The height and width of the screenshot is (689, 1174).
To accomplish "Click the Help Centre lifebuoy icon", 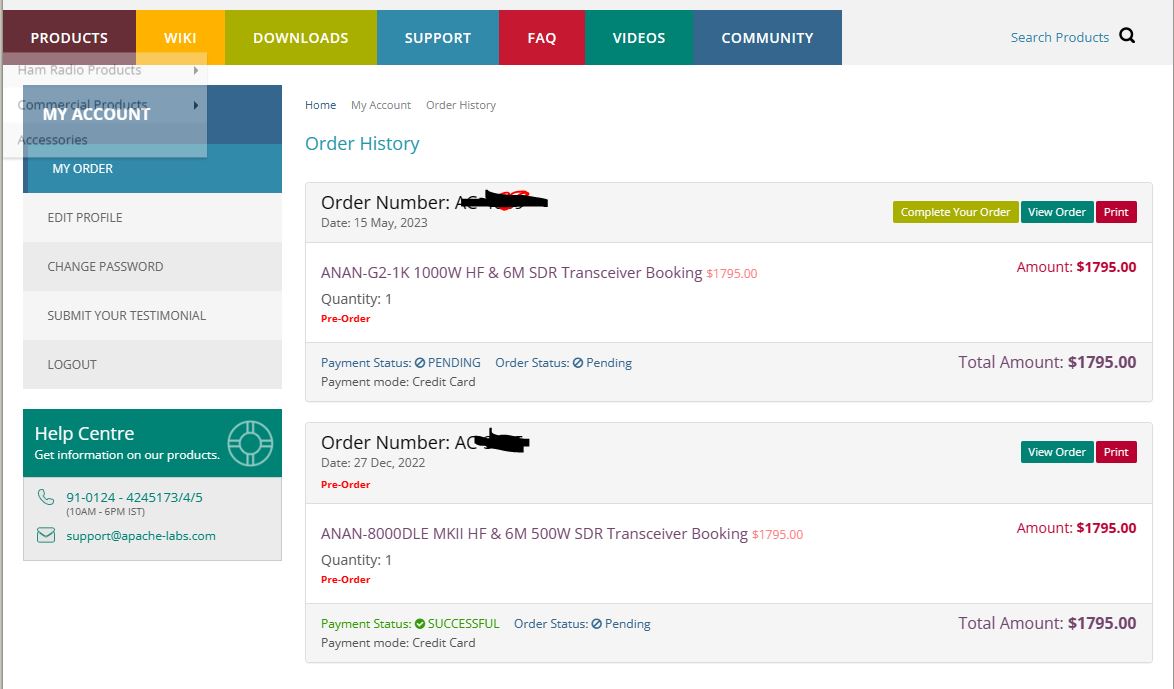I will 250,443.
